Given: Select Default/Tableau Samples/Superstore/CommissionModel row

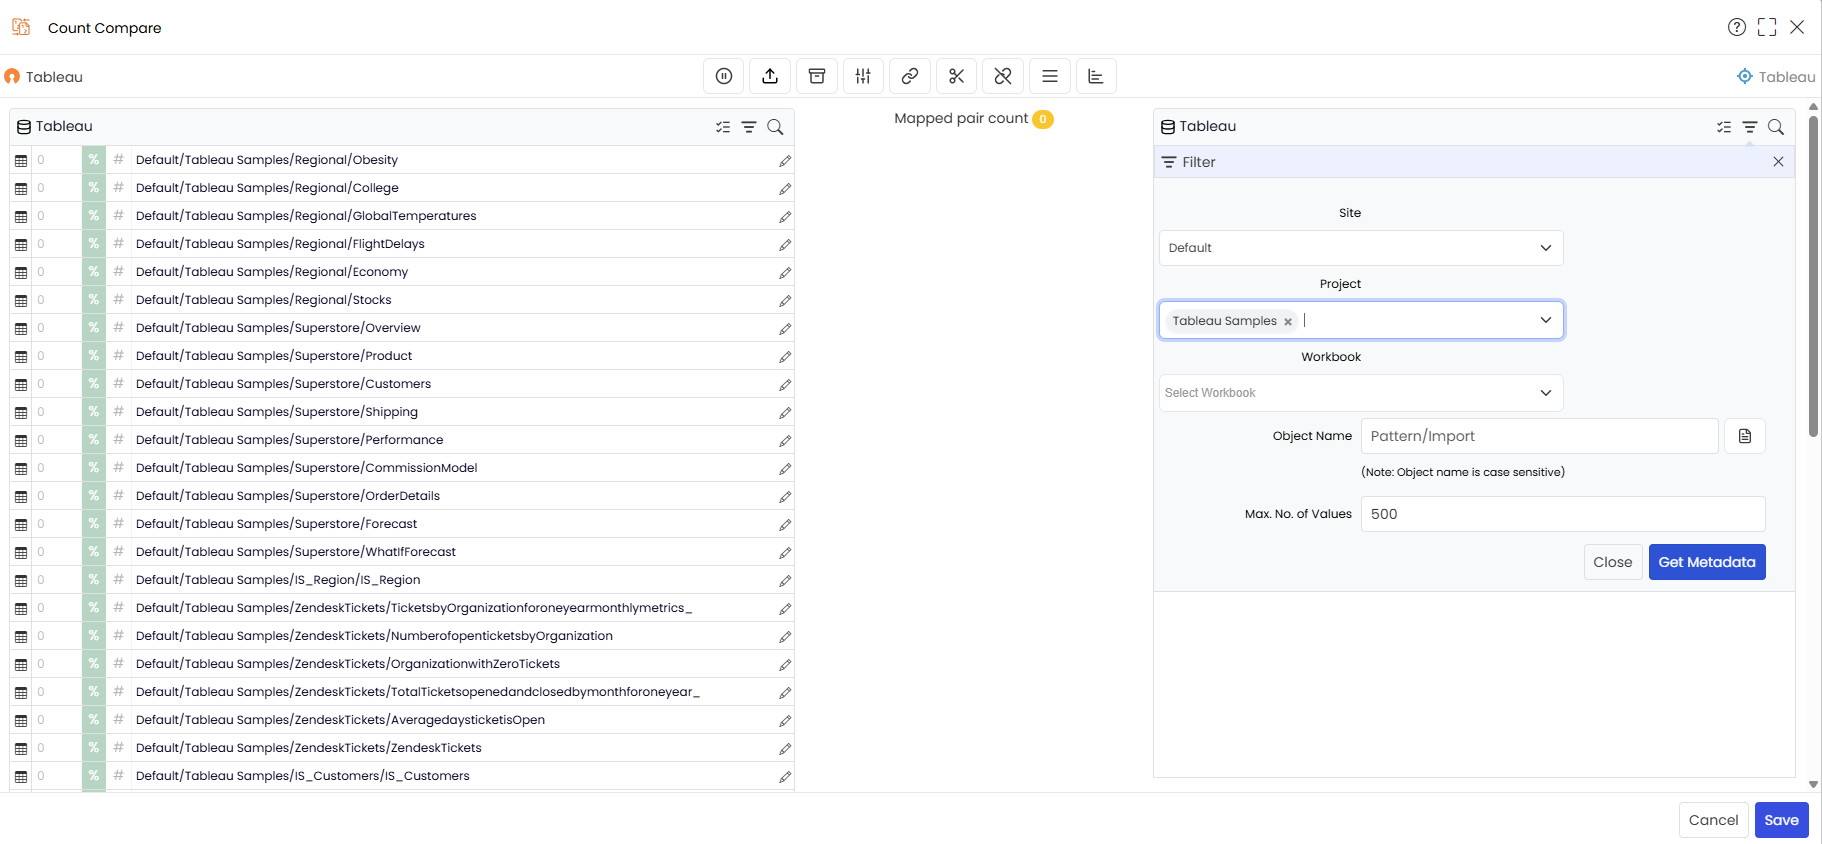Looking at the screenshot, I should [402, 468].
